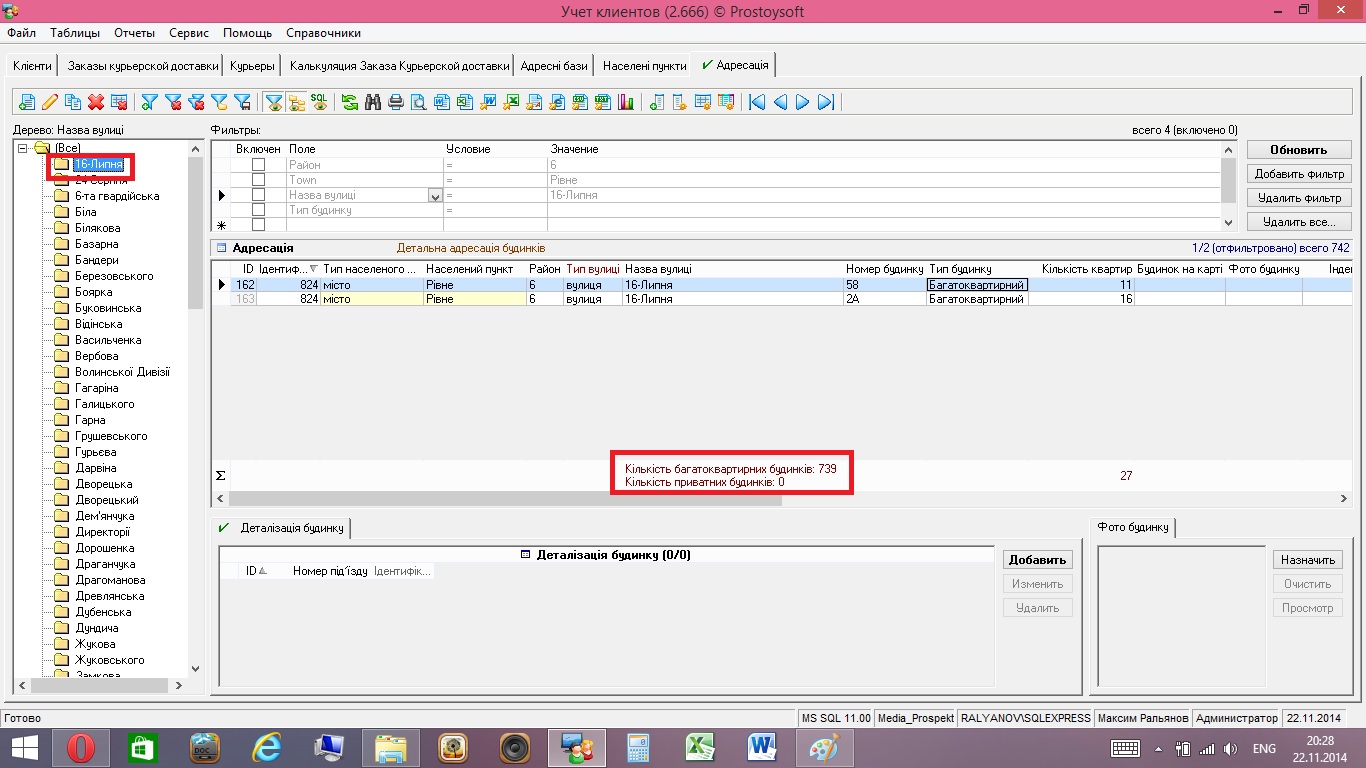Screen dimensions: 1366x768
Task: Enable the Район filter checkbox
Action: [x=258, y=165]
